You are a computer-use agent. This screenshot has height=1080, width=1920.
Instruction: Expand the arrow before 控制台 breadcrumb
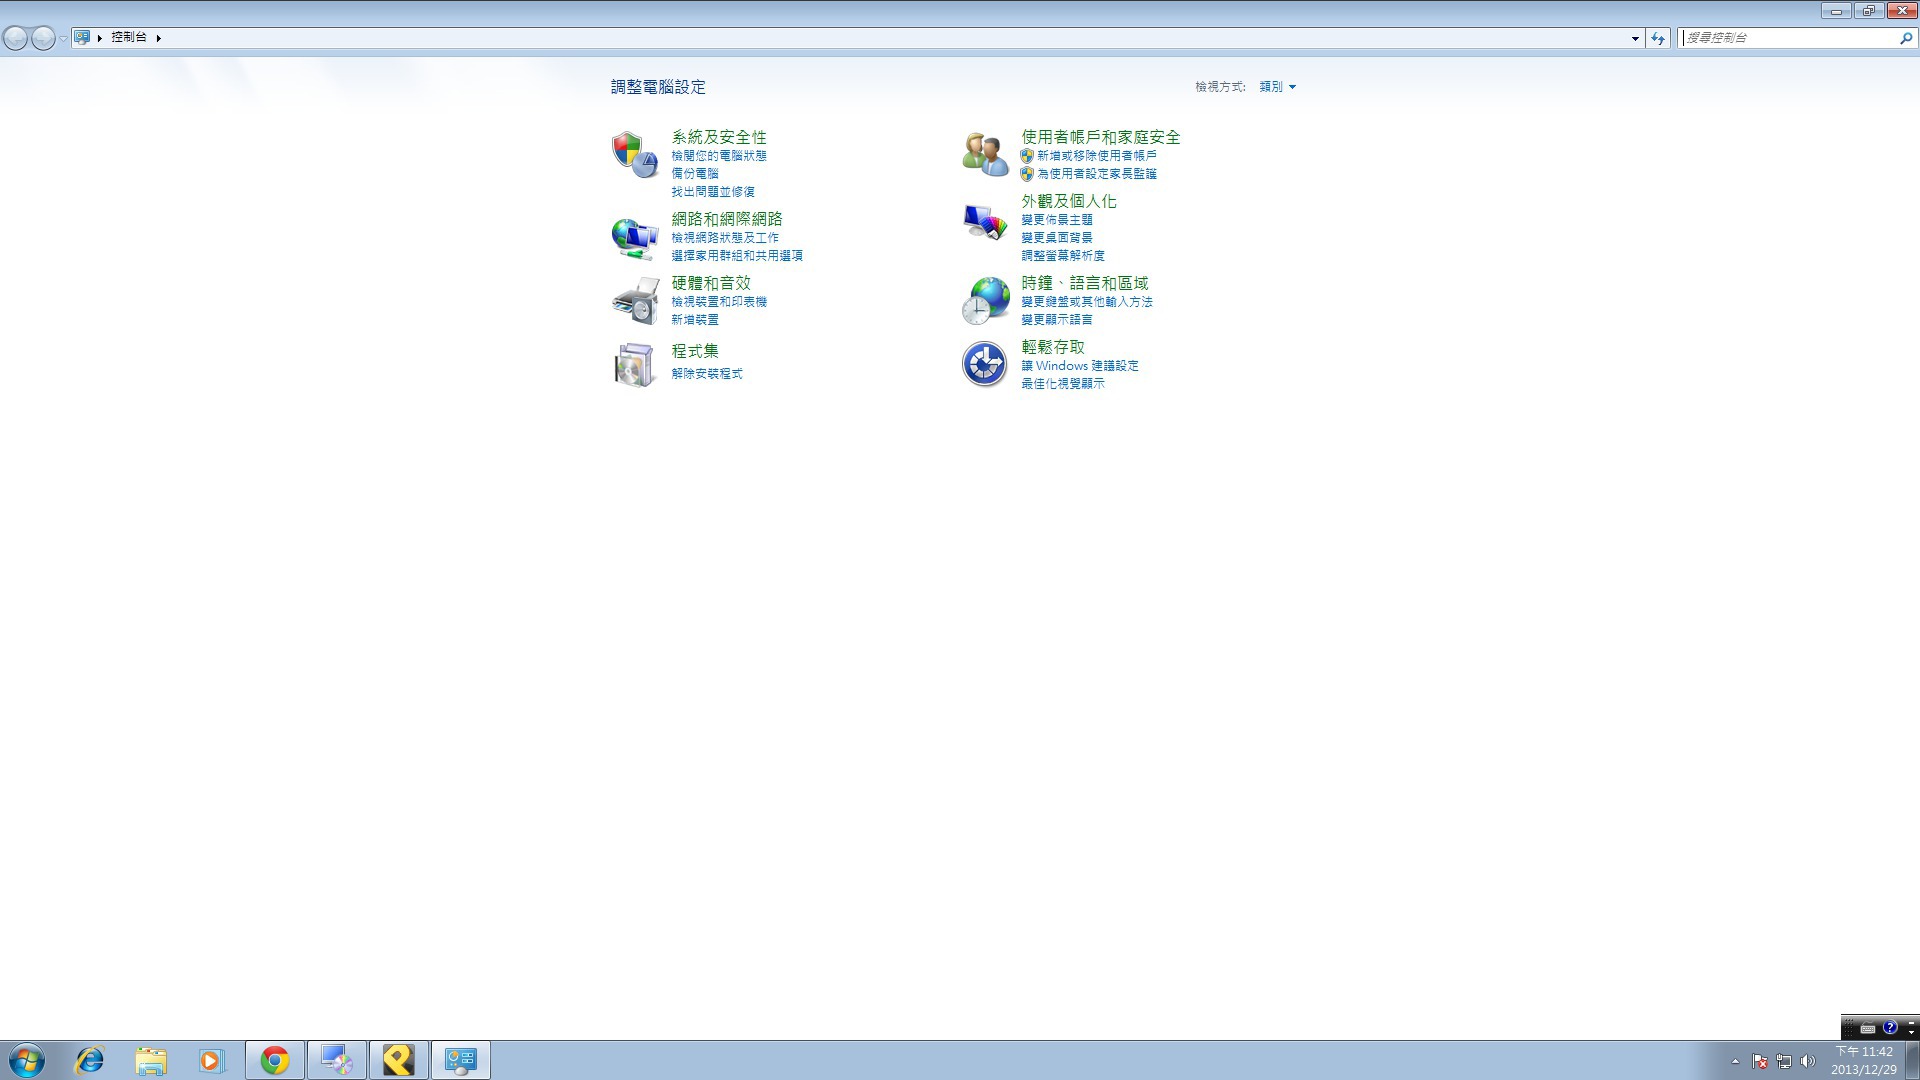(x=100, y=38)
